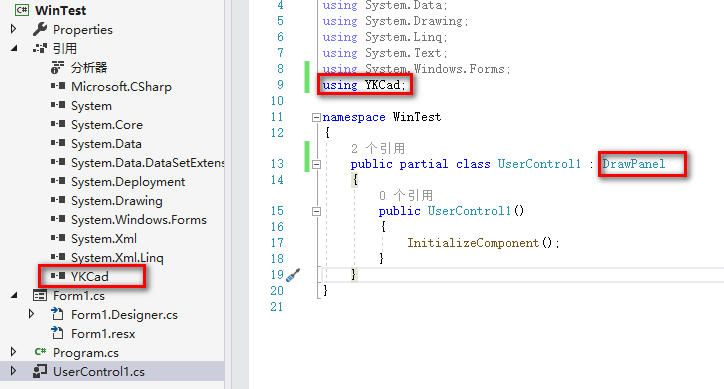
Task: Select Form1.resx in the solution tree
Action: (x=103, y=334)
